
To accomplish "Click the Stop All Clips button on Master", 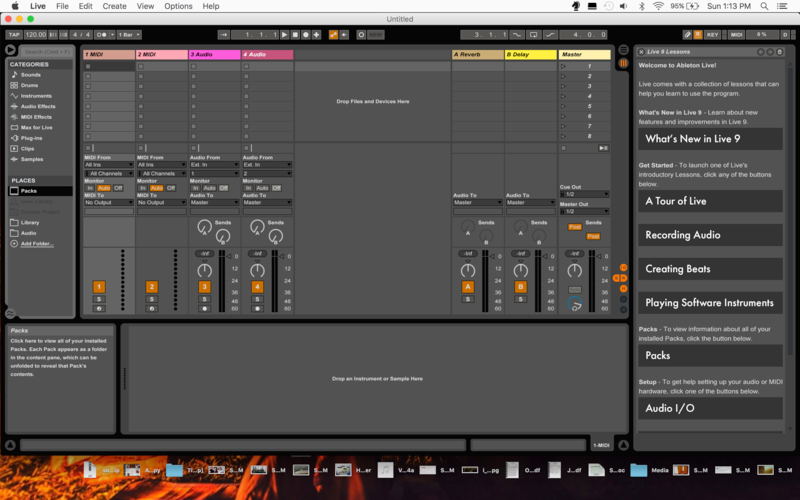I will click(563, 148).
